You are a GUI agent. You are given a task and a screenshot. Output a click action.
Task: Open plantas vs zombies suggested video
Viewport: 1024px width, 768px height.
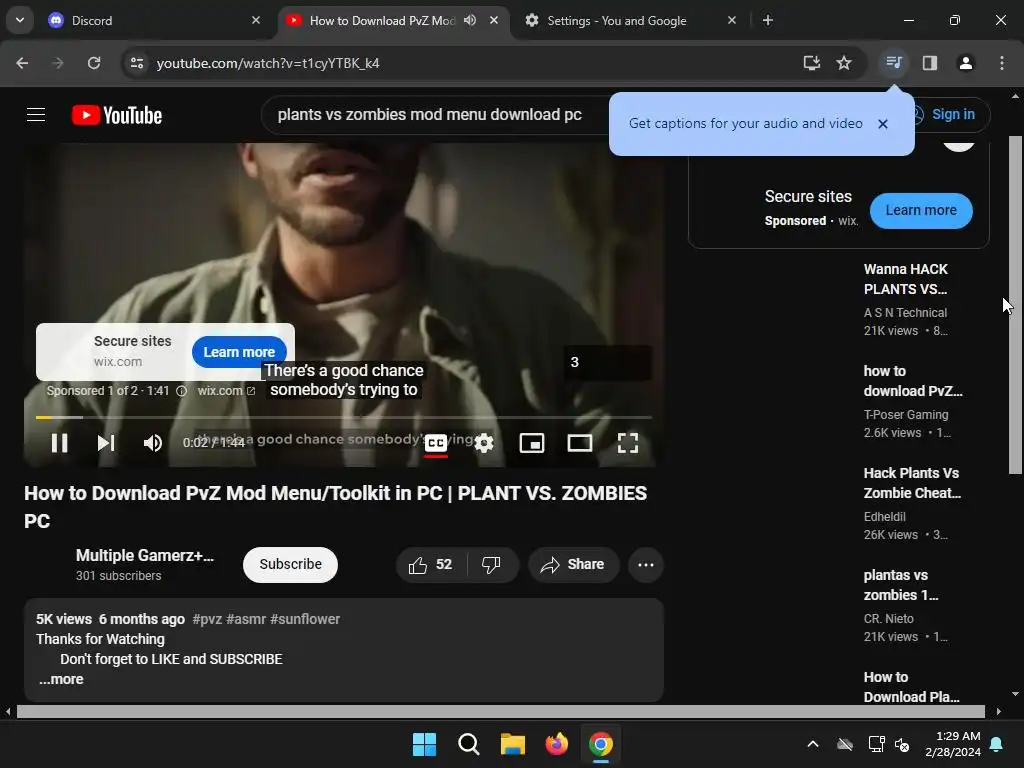[901, 584]
